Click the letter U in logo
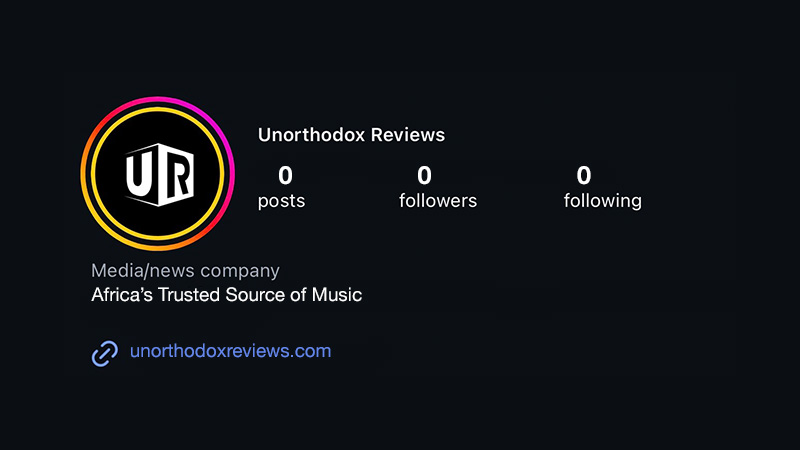This screenshot has height=450, width=800. [x=140, y=173]
